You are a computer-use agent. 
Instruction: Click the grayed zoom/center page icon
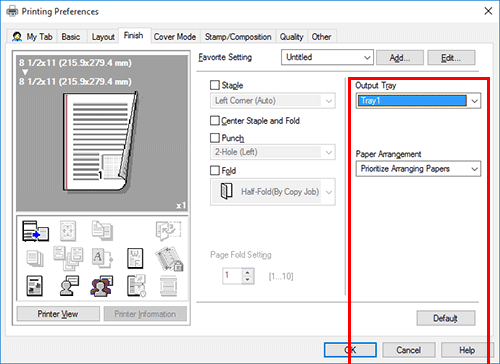point(68,231)
